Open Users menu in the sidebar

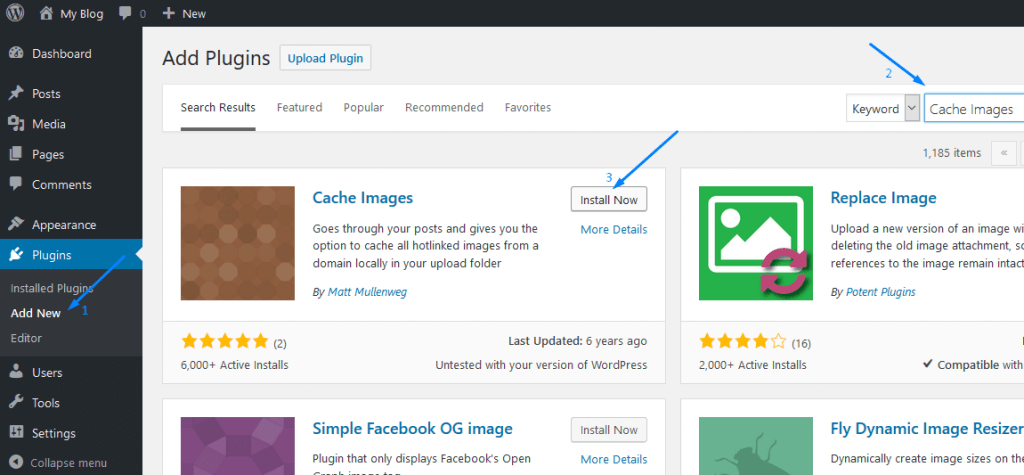tap(71, 372)
